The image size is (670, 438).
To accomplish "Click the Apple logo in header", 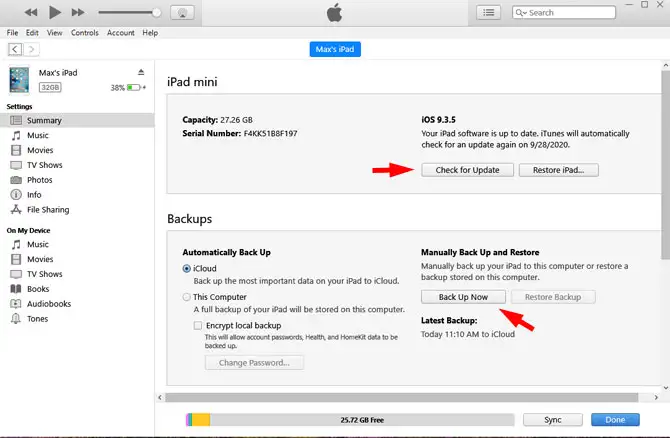I will pos(335,12).
